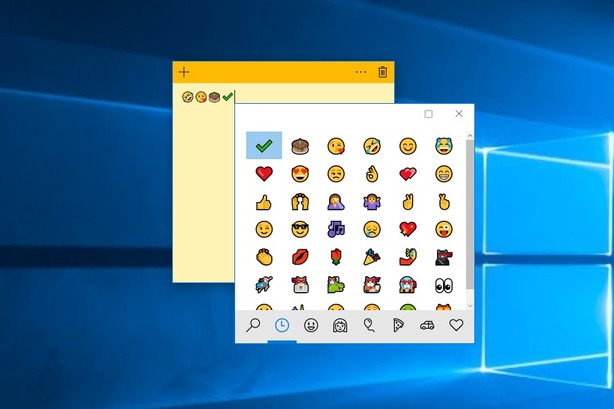Insert the closed-eyes smiling face beside tears of joy
Viewport: 614px width, 409px height.
(x=408, y=146)
